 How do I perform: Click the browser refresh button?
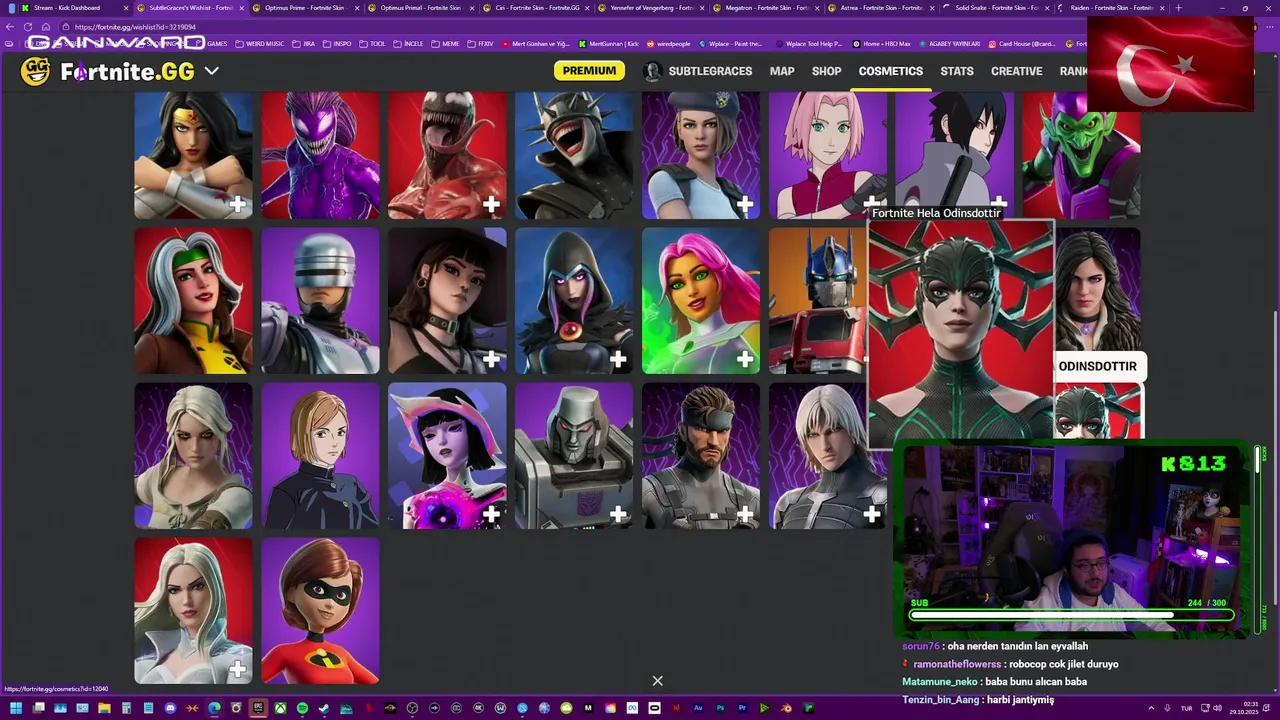tap(28, 27)
